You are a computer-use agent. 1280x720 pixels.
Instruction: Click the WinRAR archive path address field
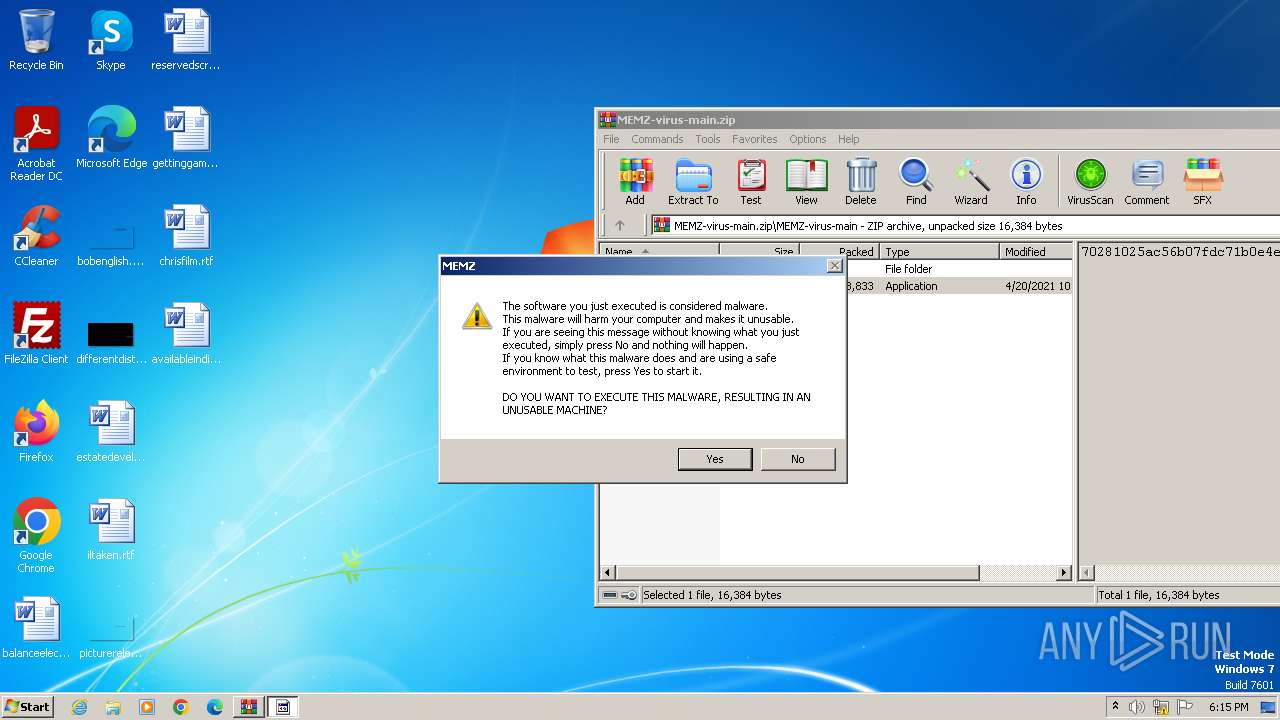[965, 226]
